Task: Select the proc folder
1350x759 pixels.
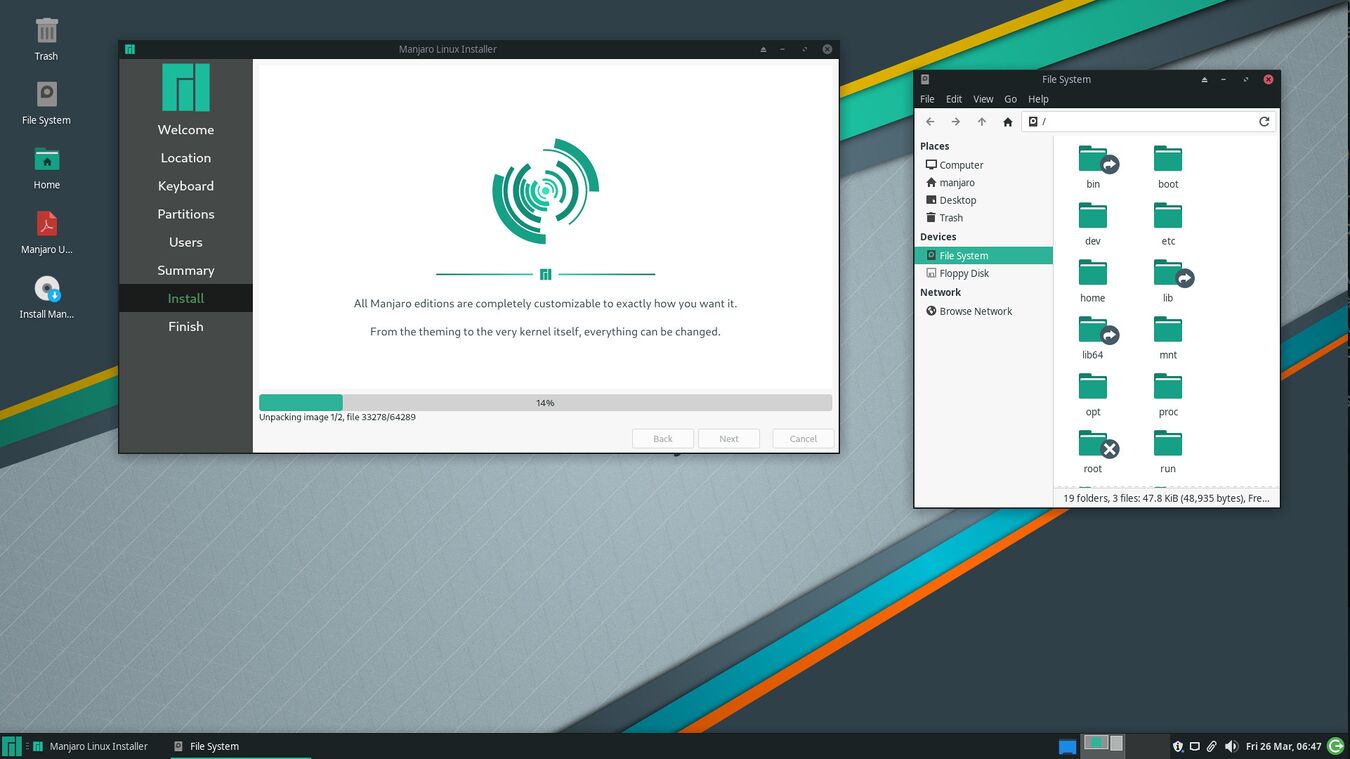Action: tap(1168, 395)
